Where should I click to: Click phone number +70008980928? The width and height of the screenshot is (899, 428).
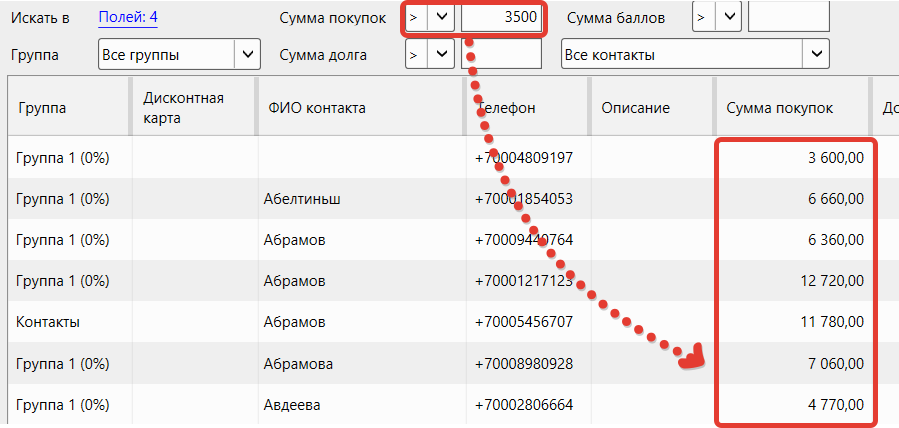click(x=523, y=364)
